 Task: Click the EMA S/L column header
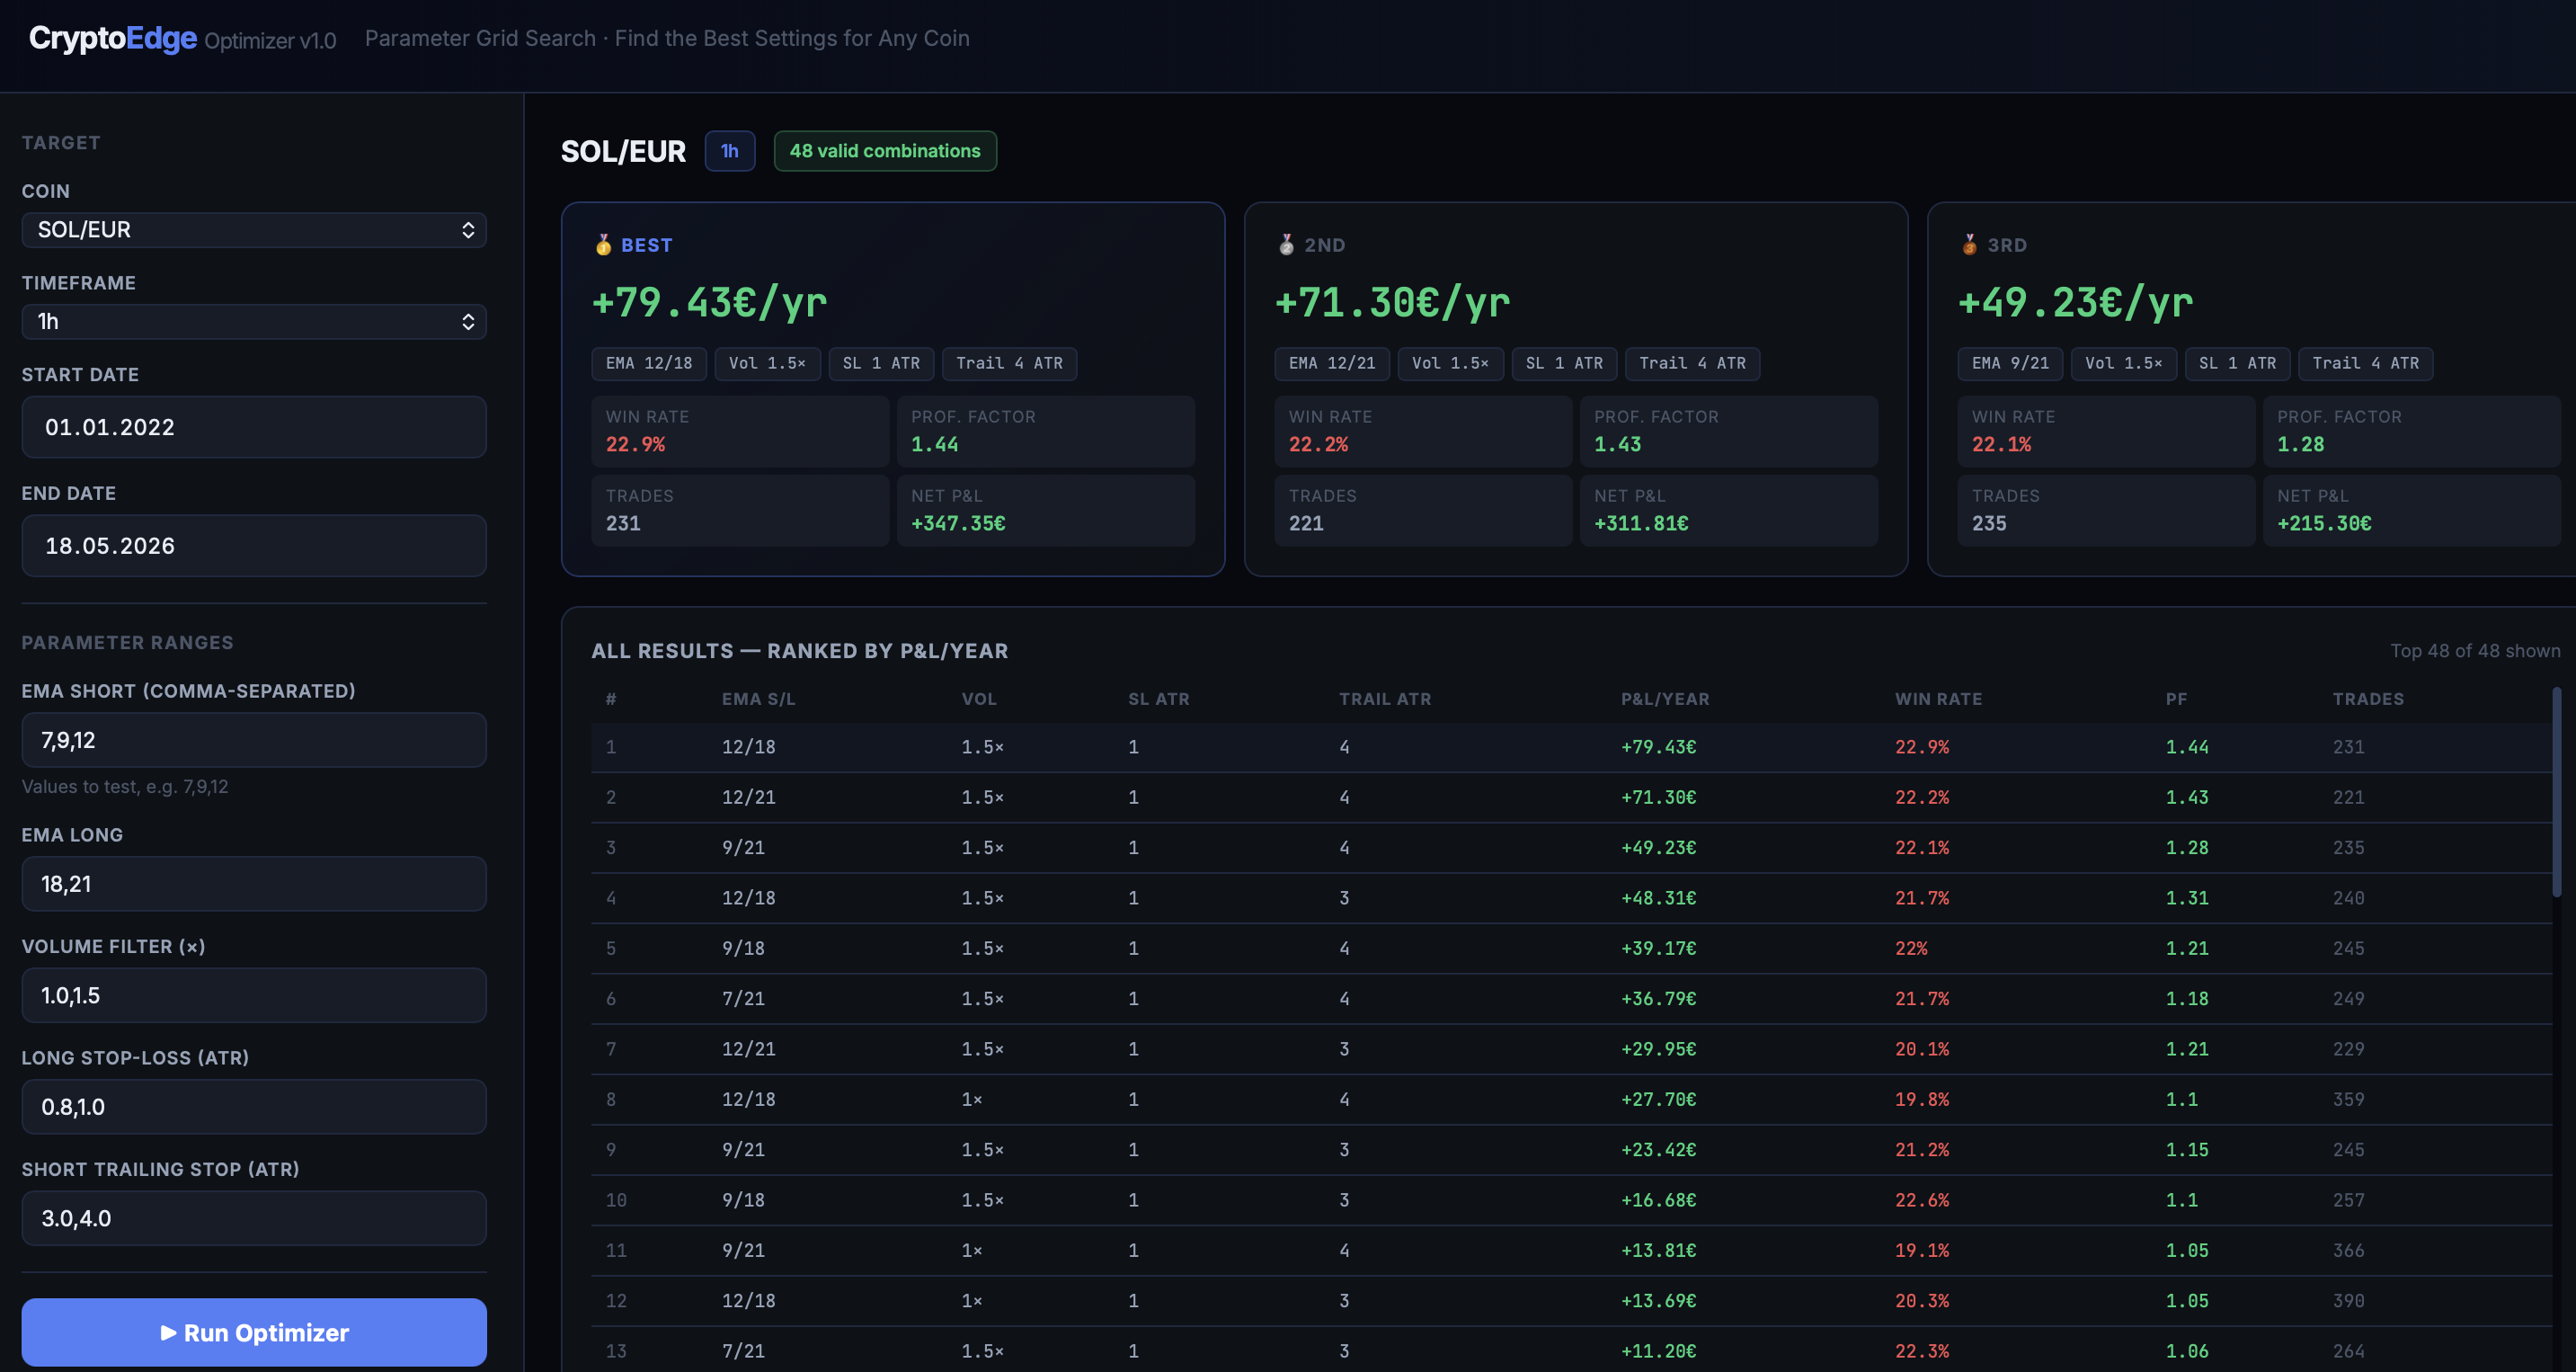tap(758, 699)
